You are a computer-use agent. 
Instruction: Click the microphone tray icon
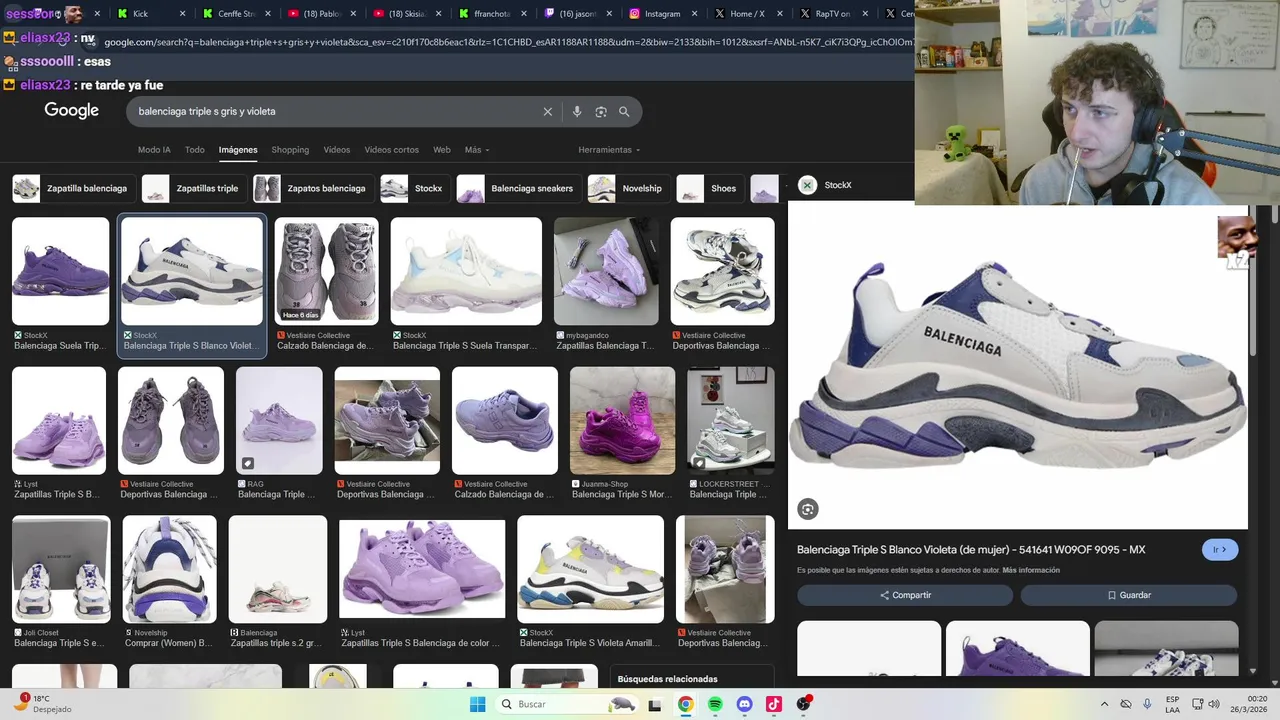[x=1147, y=704]
